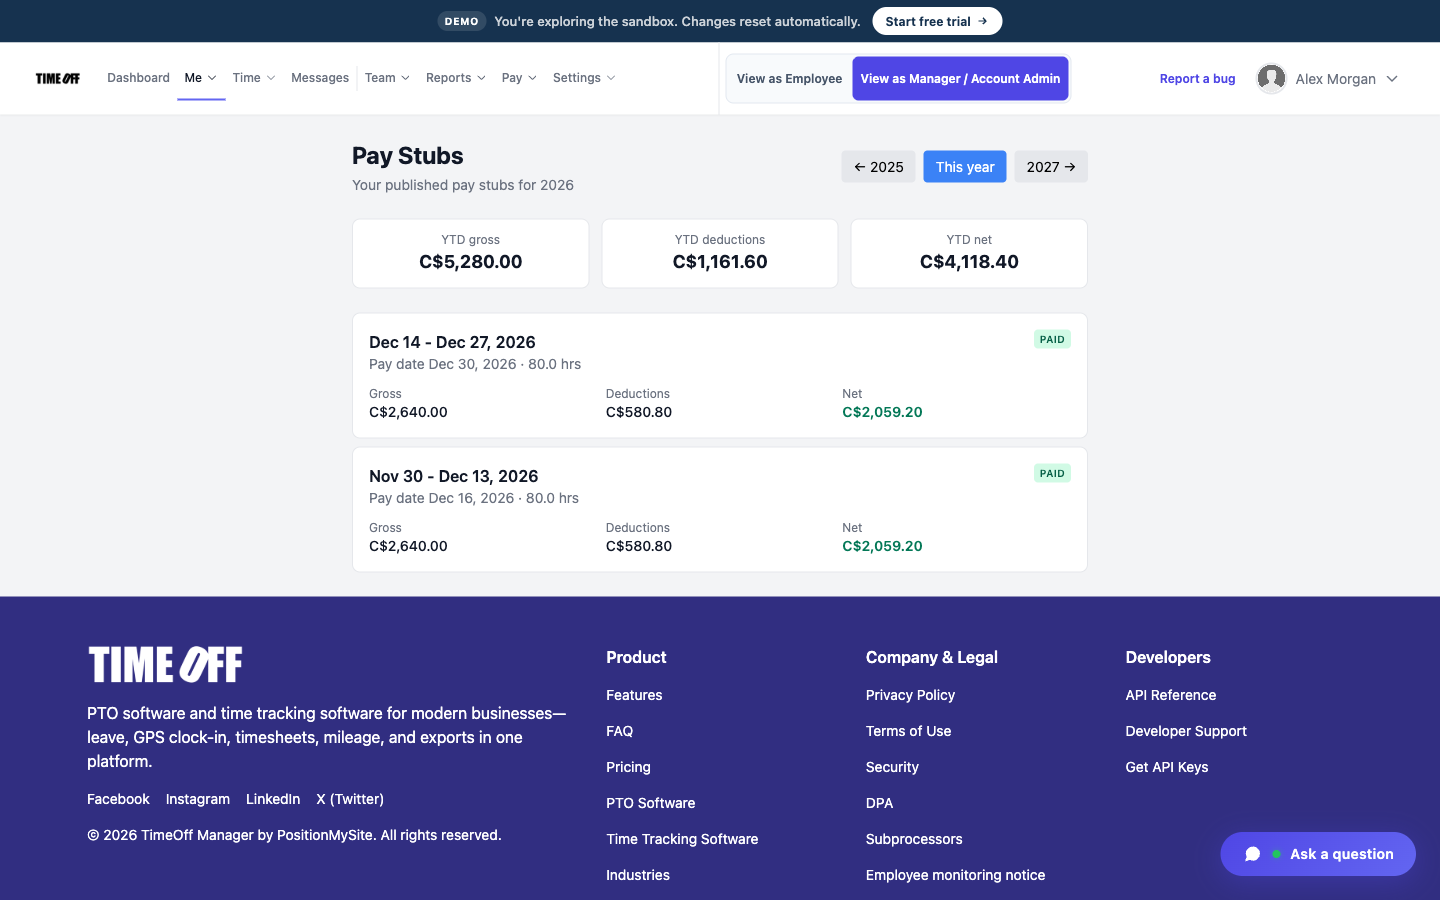1440x900 pixels.
Task: Switch to View as Employee
Action: click(x=789, y=79)
